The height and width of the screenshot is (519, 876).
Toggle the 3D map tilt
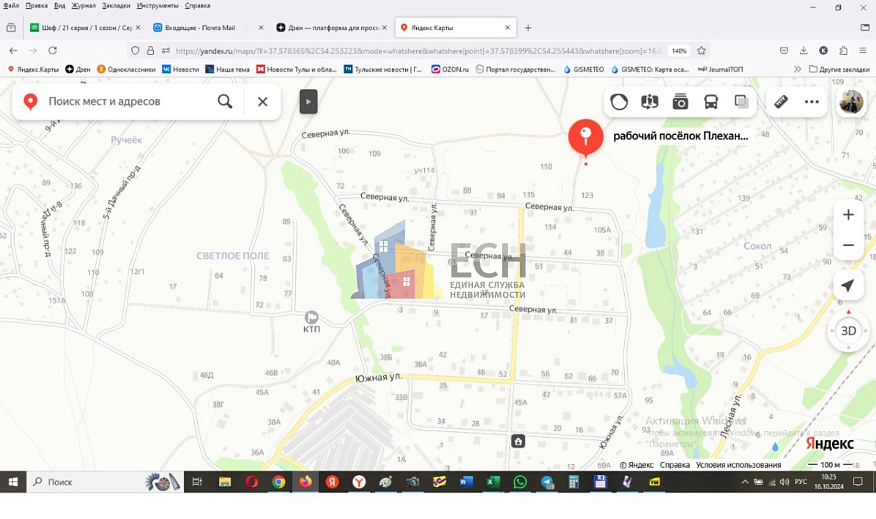[849, 331]
